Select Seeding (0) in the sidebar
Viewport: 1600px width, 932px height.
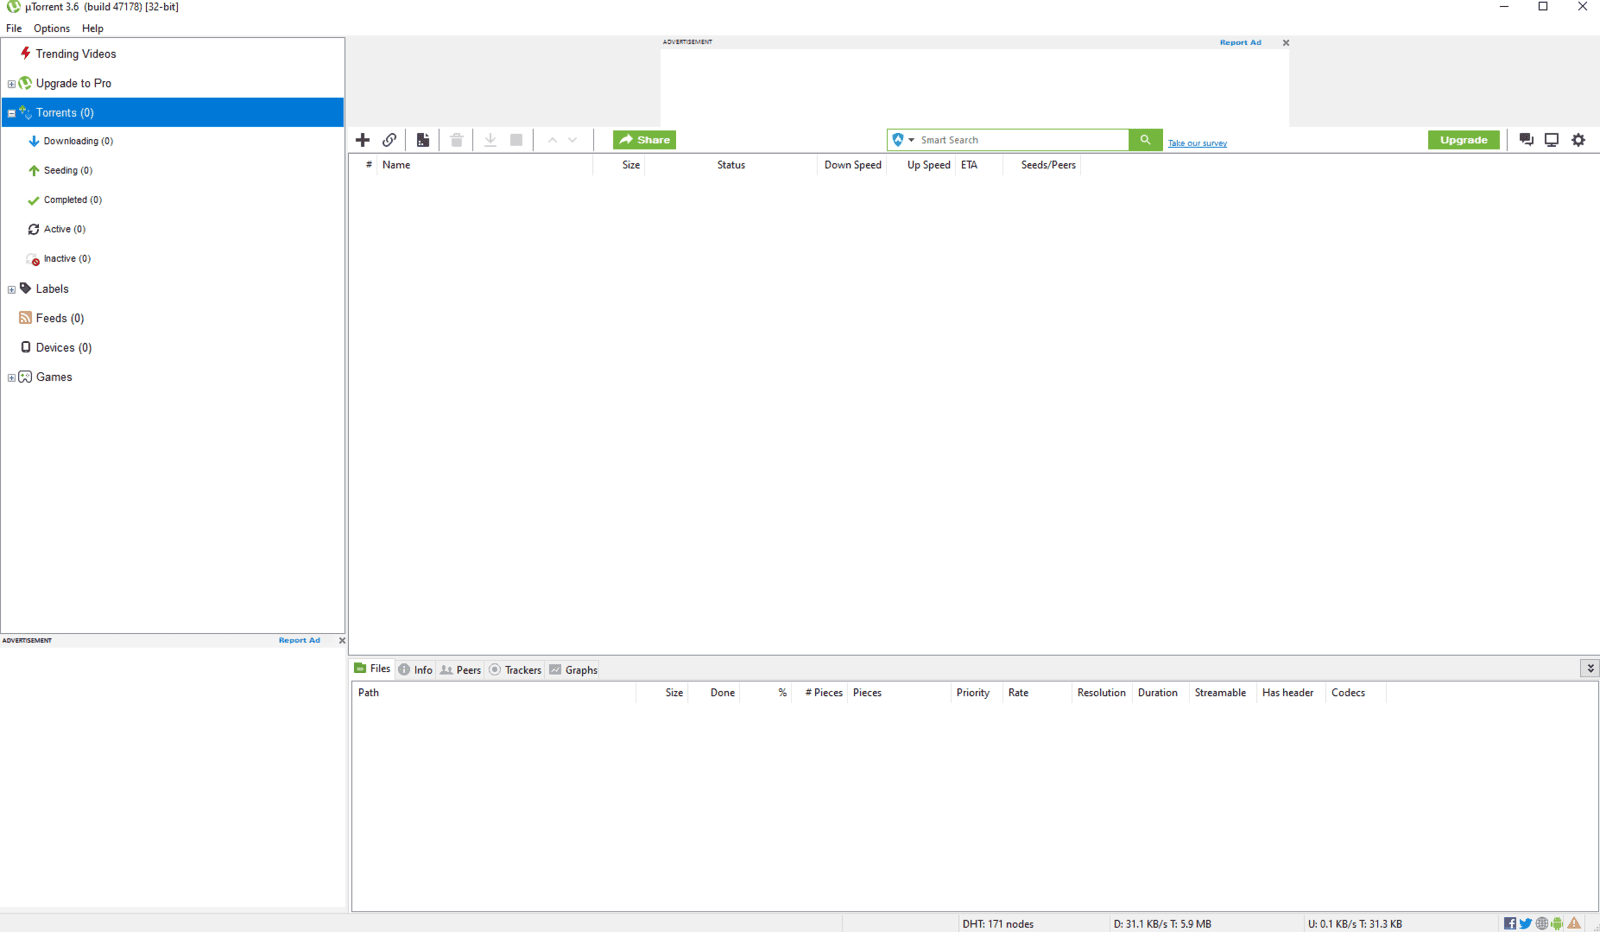68,171
